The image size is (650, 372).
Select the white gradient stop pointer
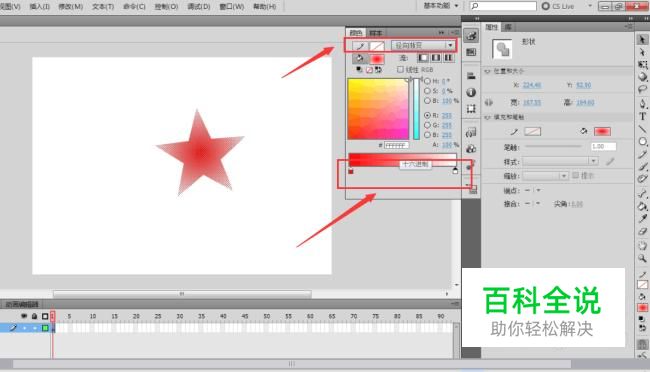pyautogui.click(x=455, y=170)
